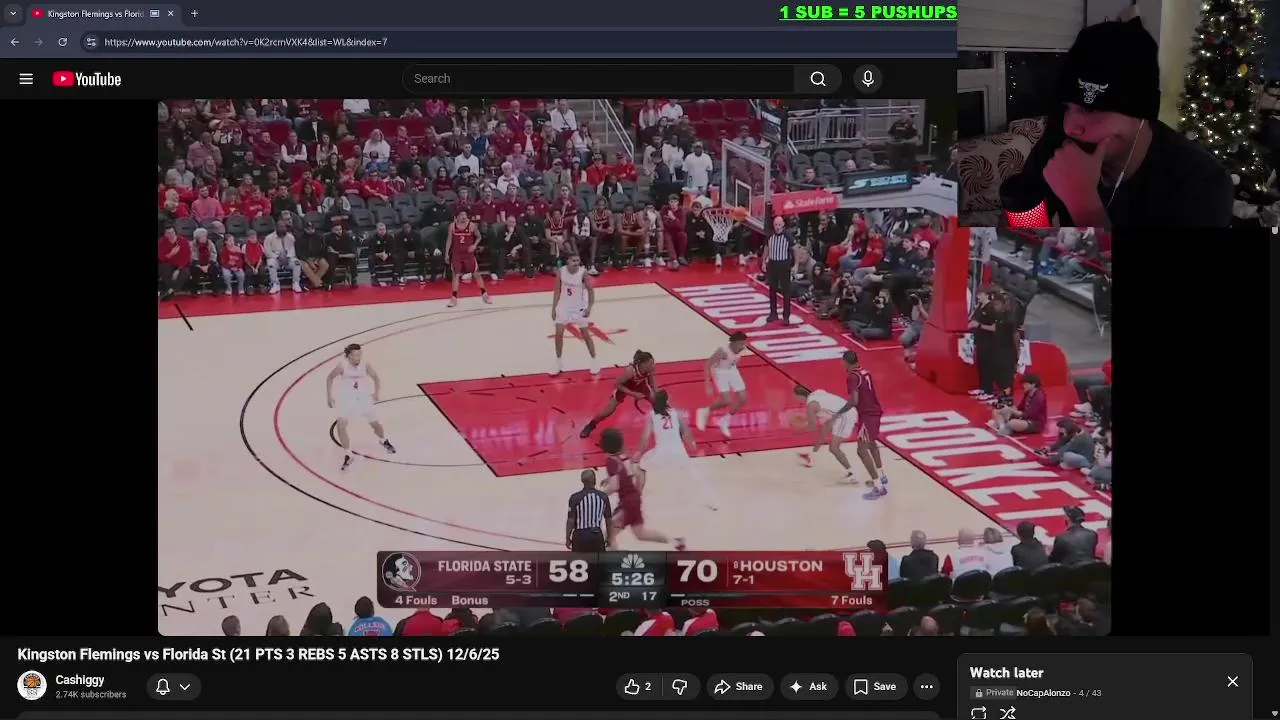Focus the YouTube search box
Screen dimensions: 1280x720
pyautogui.click(x=598, y=79)
